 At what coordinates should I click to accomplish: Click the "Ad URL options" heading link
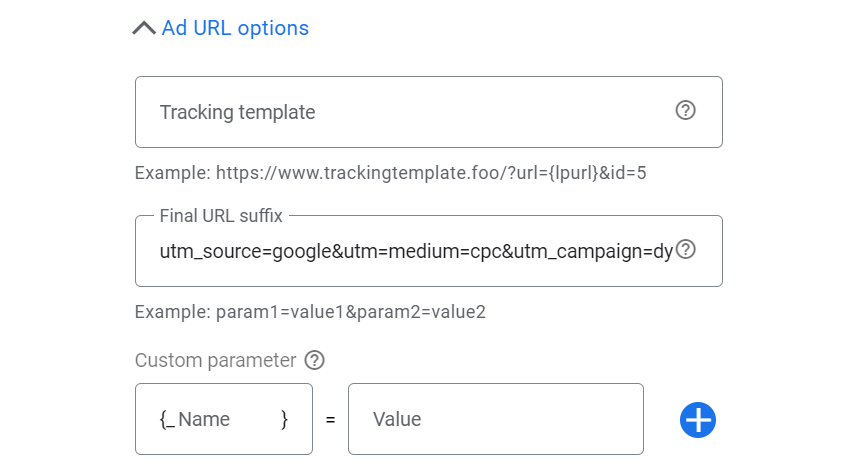tap(235, 28)
